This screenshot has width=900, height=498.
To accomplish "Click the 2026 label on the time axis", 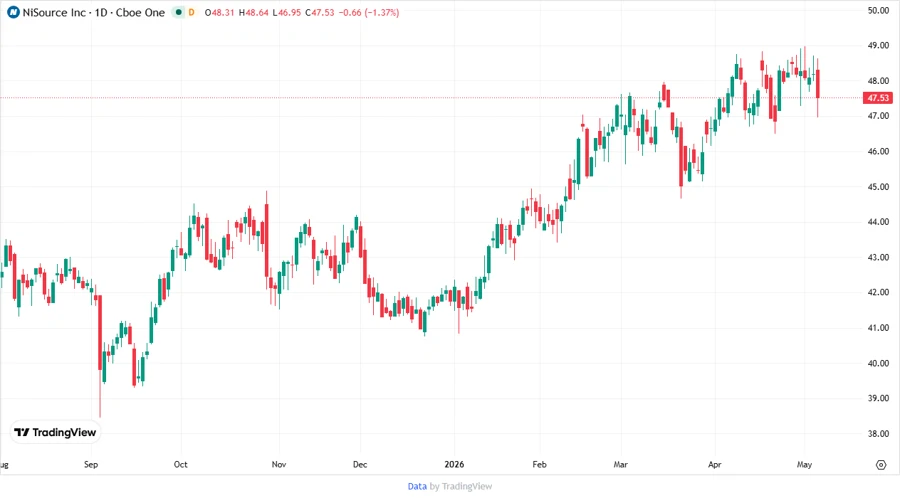I will (454, 465).
